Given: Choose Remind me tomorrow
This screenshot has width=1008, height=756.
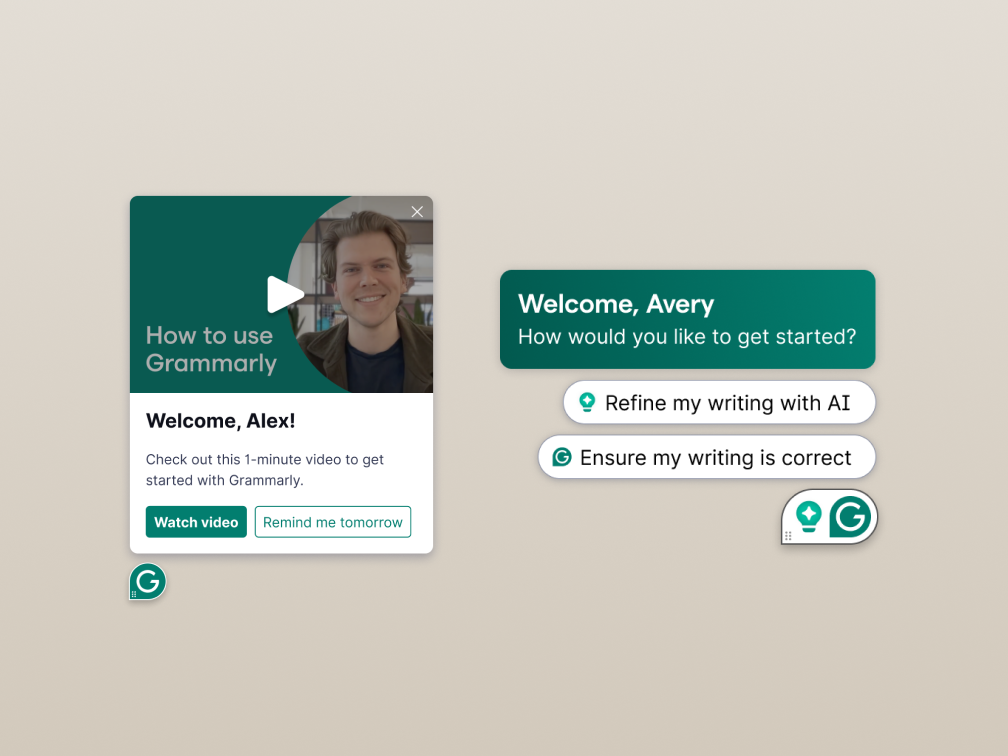Looking at the screenshot, I should [332, 522].
